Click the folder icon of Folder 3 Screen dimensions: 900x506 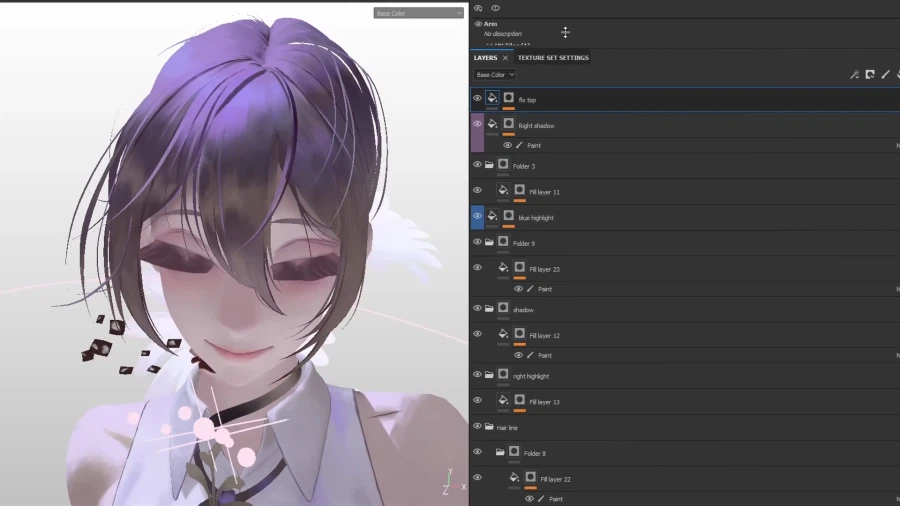[489, 165]
